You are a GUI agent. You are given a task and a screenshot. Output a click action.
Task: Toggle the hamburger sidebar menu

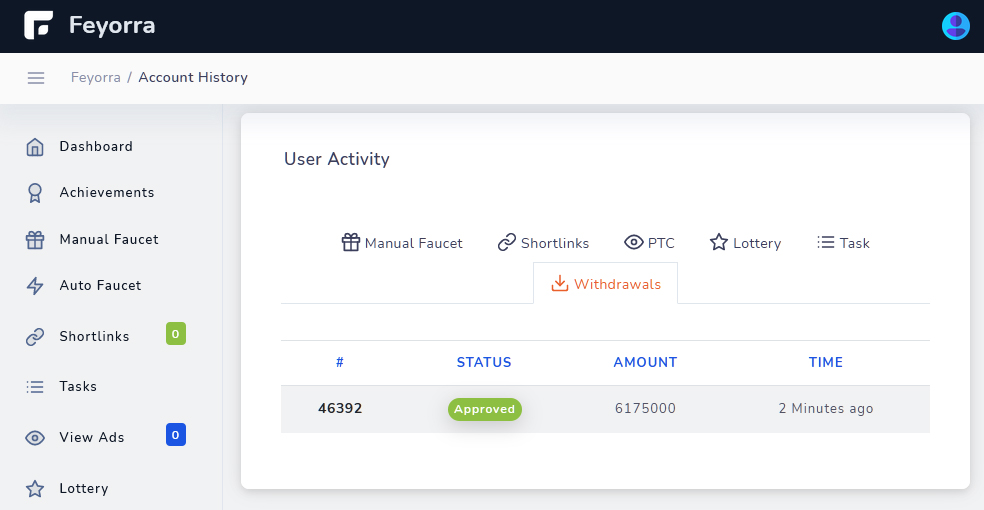click(x=36, y=78)
